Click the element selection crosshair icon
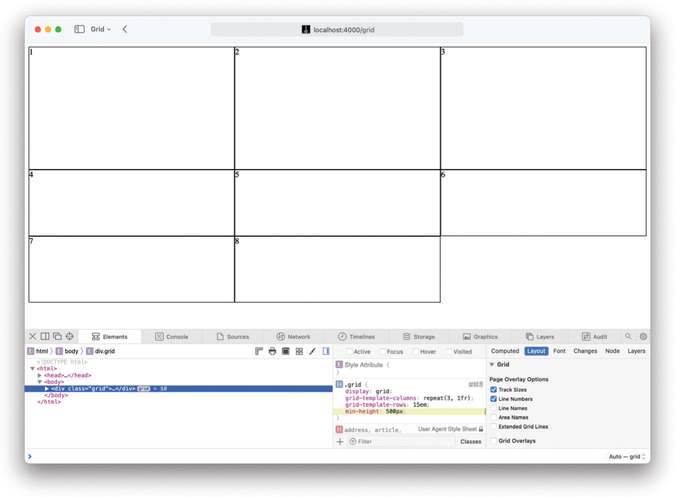 tap(70, 337)
